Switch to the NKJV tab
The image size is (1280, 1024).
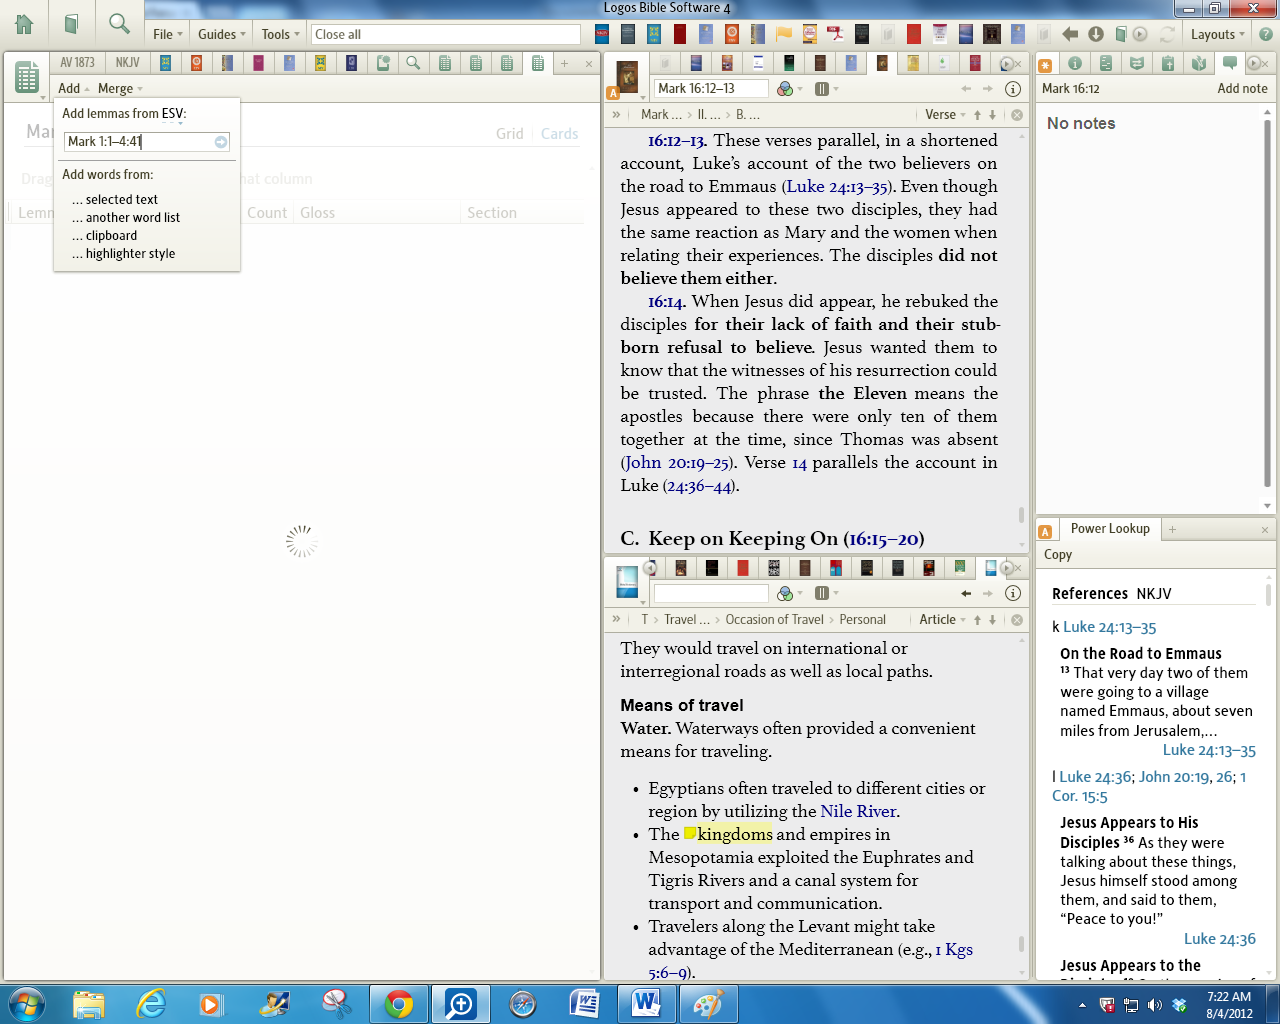127,63
